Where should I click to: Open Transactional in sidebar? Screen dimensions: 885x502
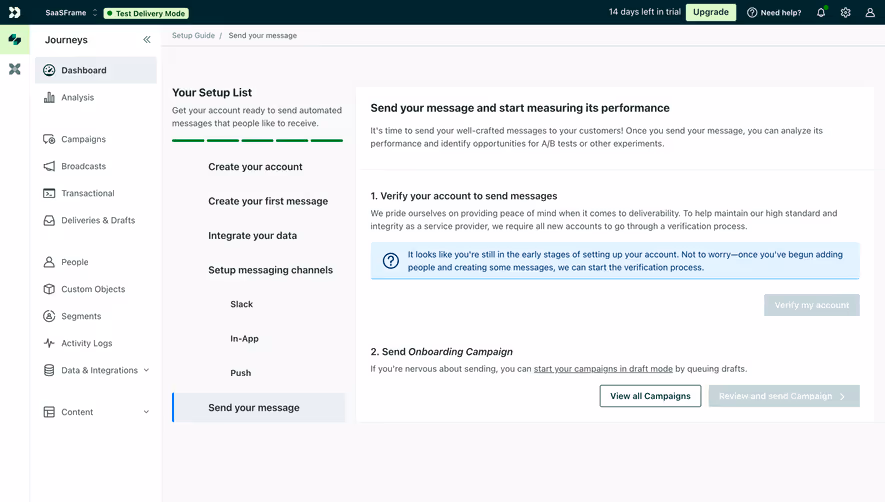[96, 193]
